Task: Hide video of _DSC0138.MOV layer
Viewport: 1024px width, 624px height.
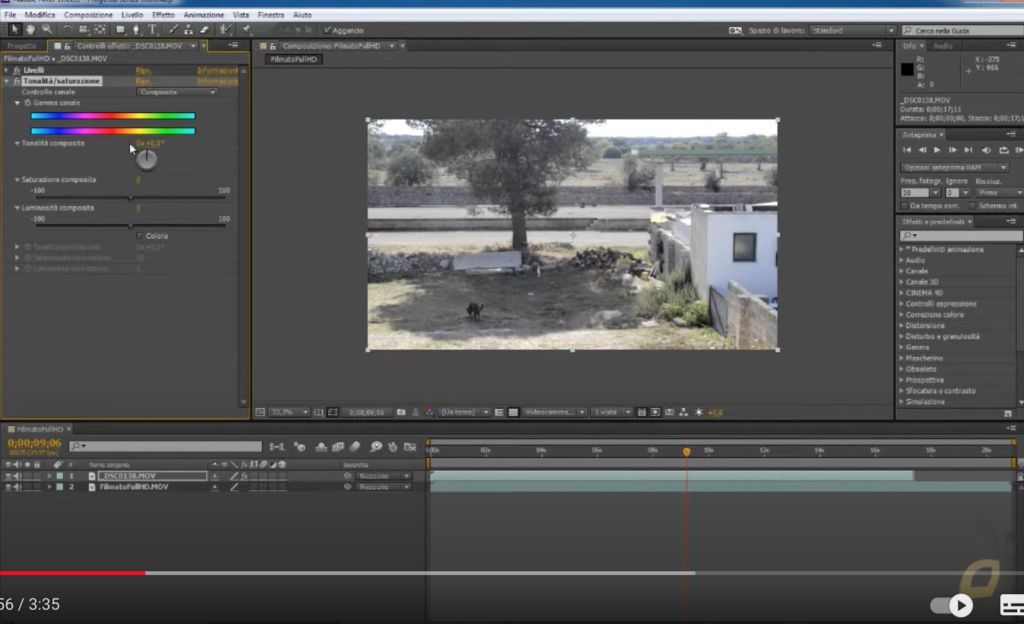Action: click(8, 476)
